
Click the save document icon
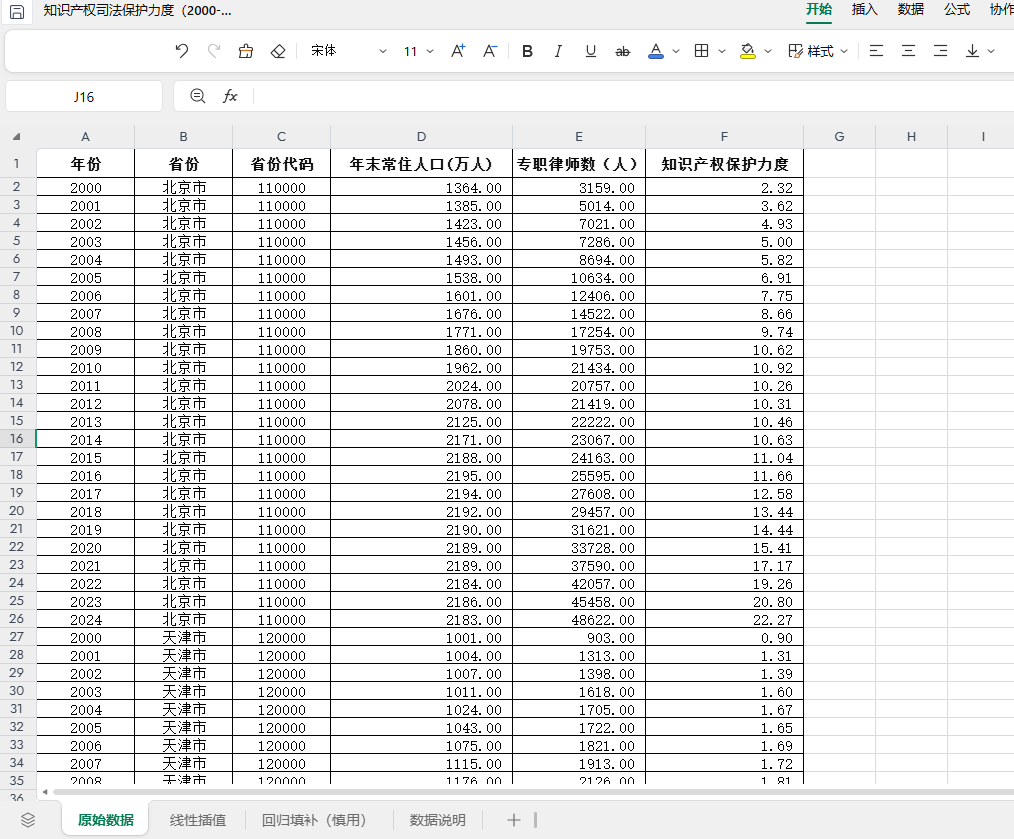[x=17, y=12]
